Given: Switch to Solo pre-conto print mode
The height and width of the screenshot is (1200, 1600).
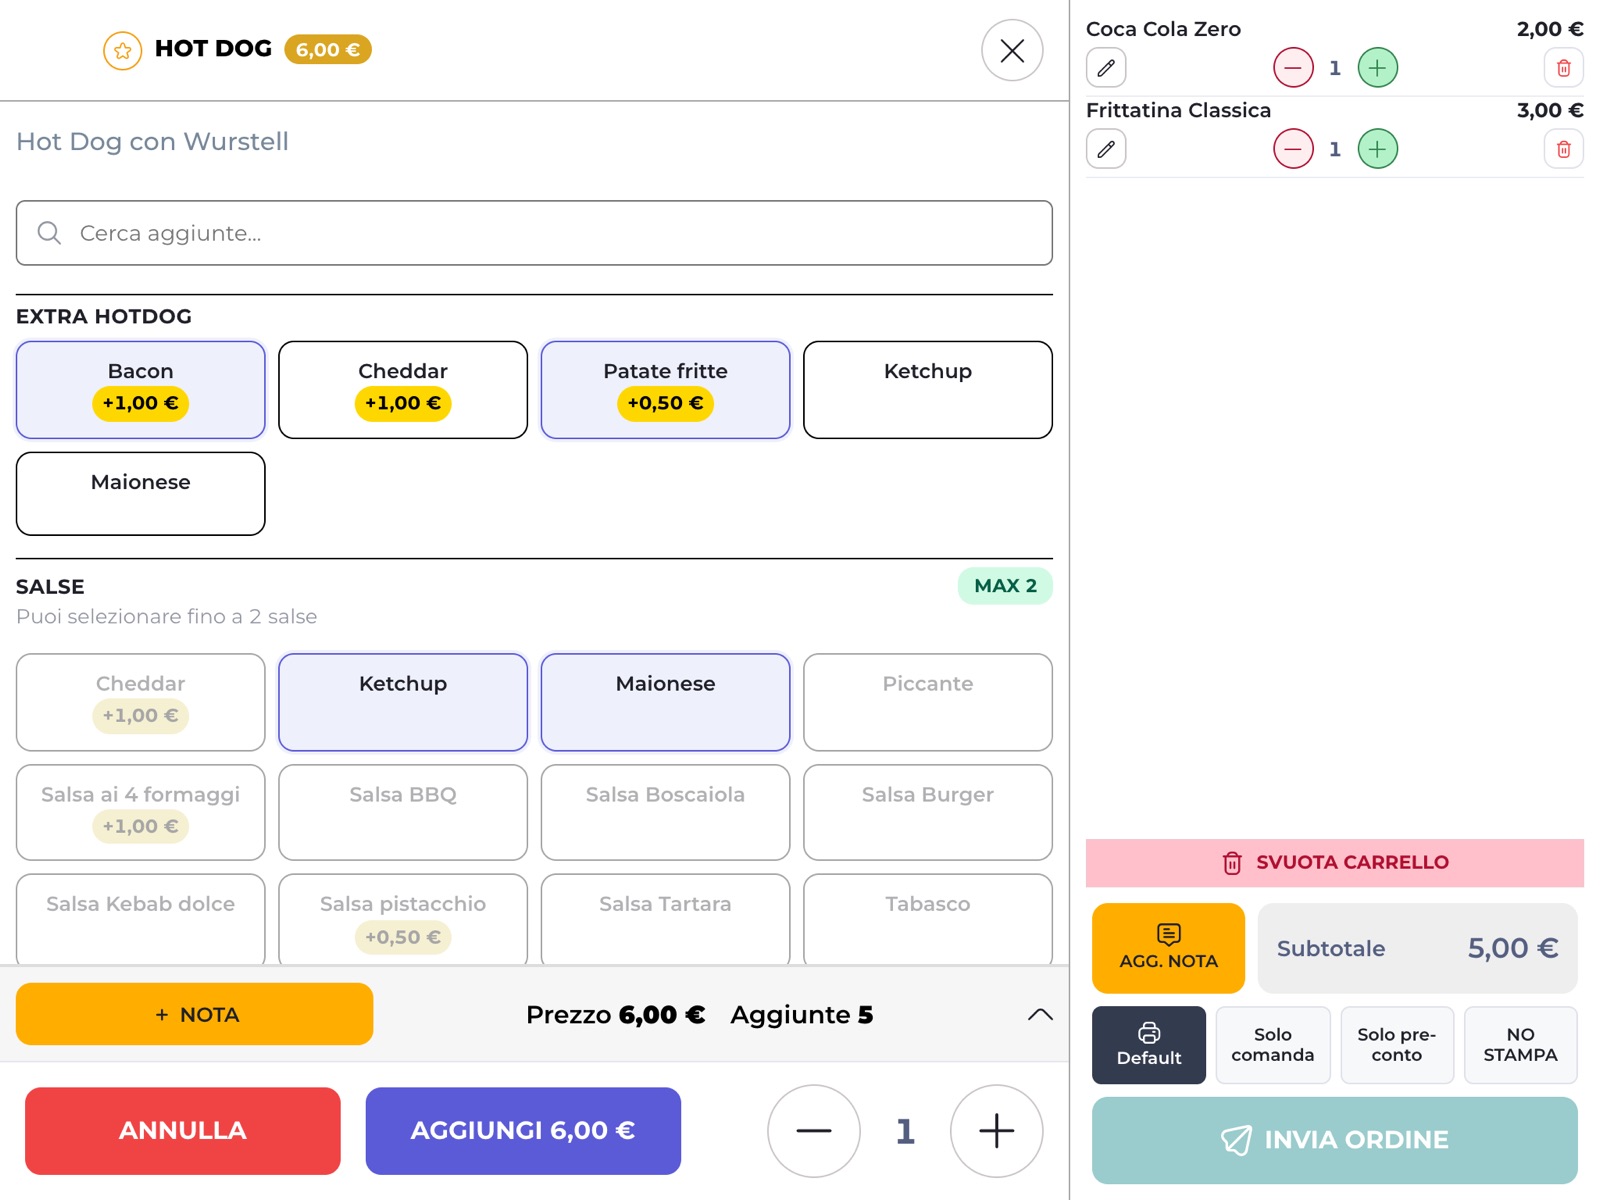Looking at the screenshot, I should coord(1397,1045).
